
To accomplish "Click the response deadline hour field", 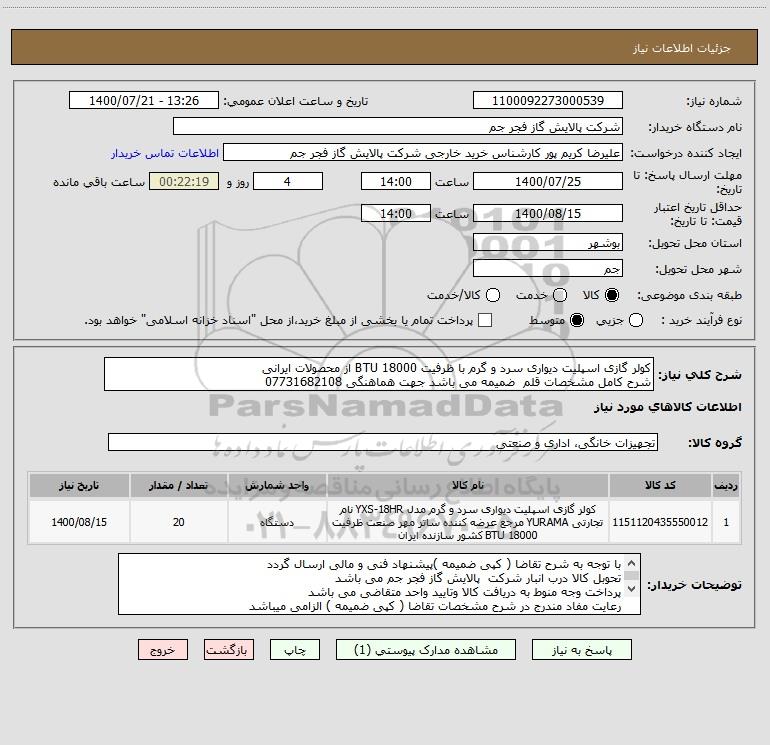I will (x=396, y=181).
